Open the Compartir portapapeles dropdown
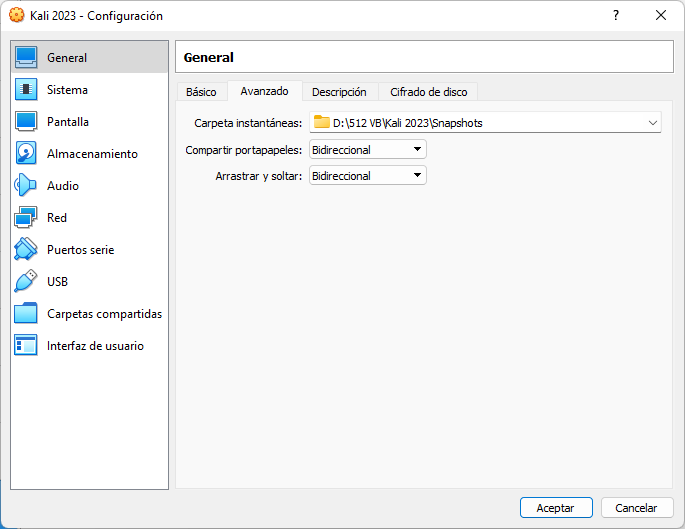Viewport: 685px width, 529px height. click(x=367, y=150)
